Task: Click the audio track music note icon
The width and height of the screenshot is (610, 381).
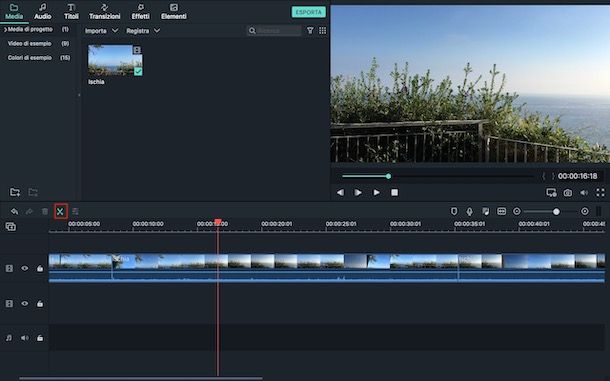Action: 9,338
